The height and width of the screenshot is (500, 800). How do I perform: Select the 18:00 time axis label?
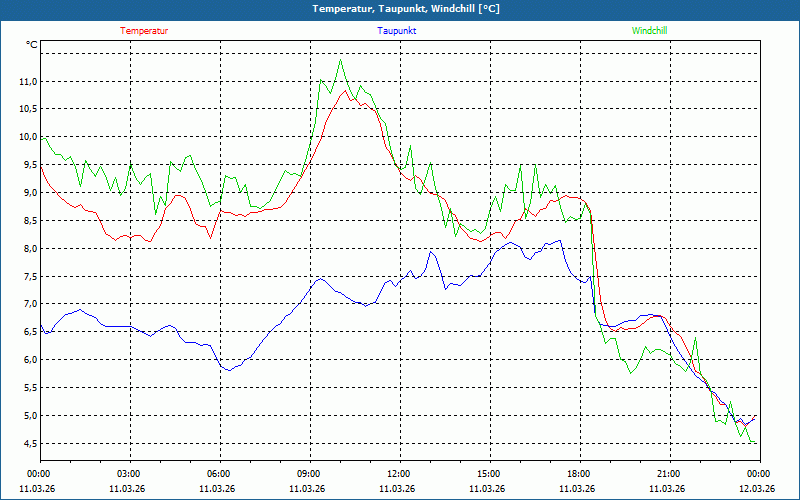coord(578,474)
